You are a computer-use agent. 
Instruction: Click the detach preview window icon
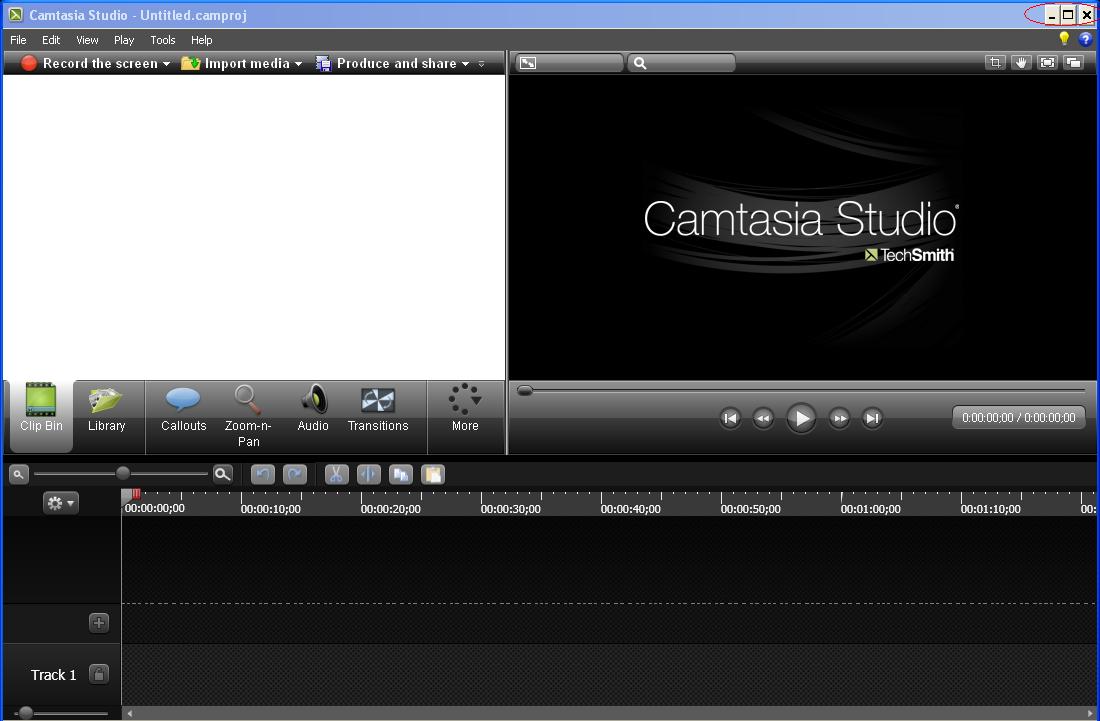pos(1073,63)
